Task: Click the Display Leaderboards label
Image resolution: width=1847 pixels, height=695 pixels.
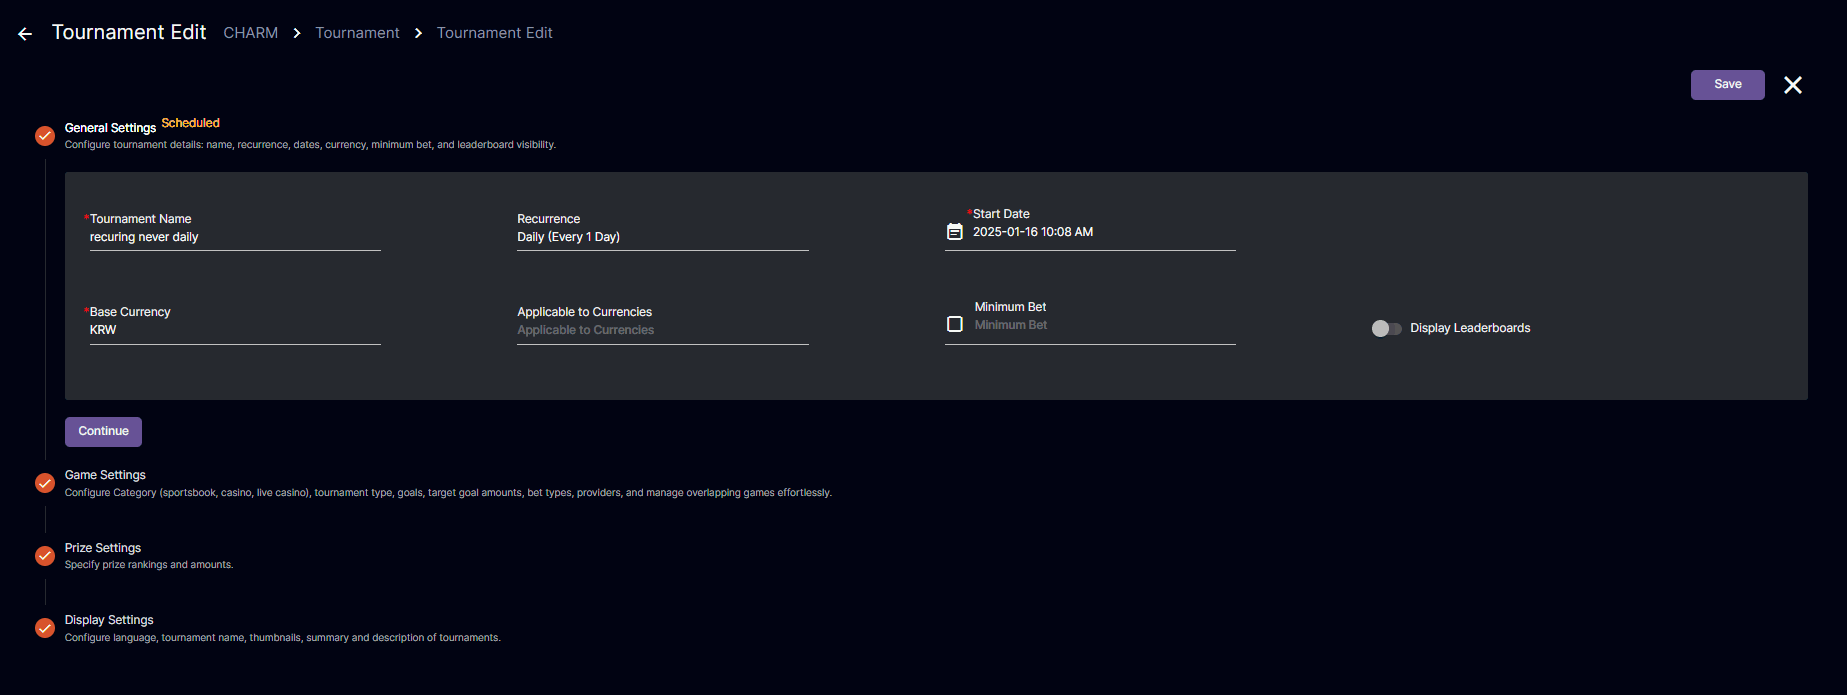Action: (1470, 328)
